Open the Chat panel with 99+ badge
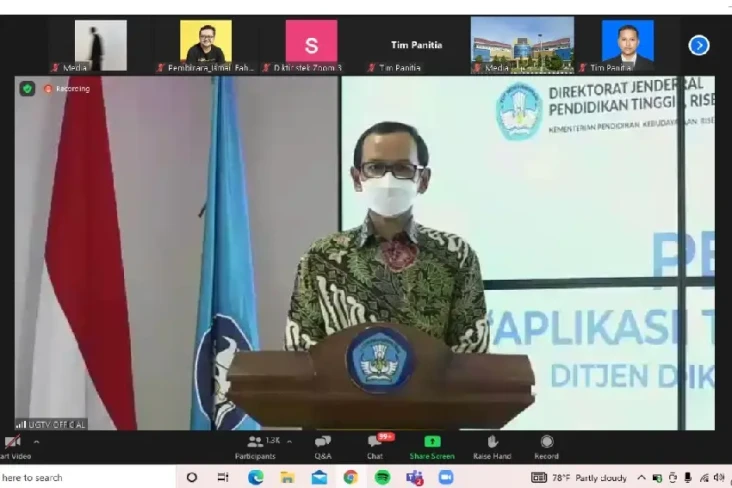 (375, 447)
